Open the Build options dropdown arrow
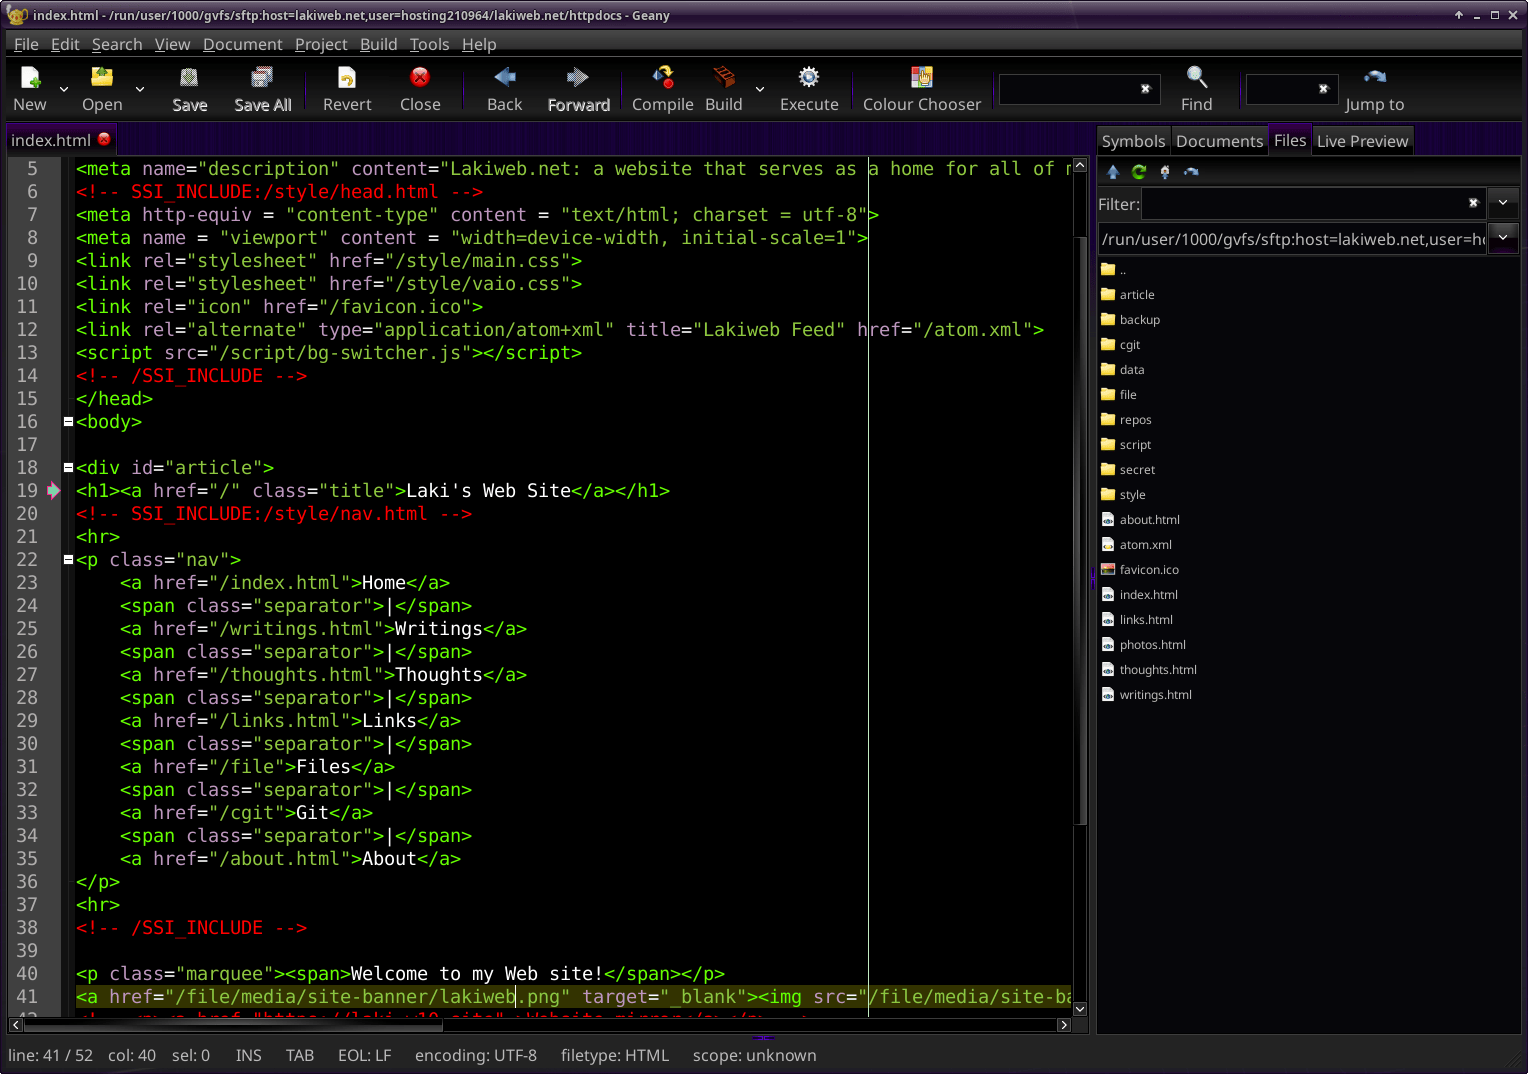The width and height of the screenshot is (1528, 1074). tap(760, 89)
